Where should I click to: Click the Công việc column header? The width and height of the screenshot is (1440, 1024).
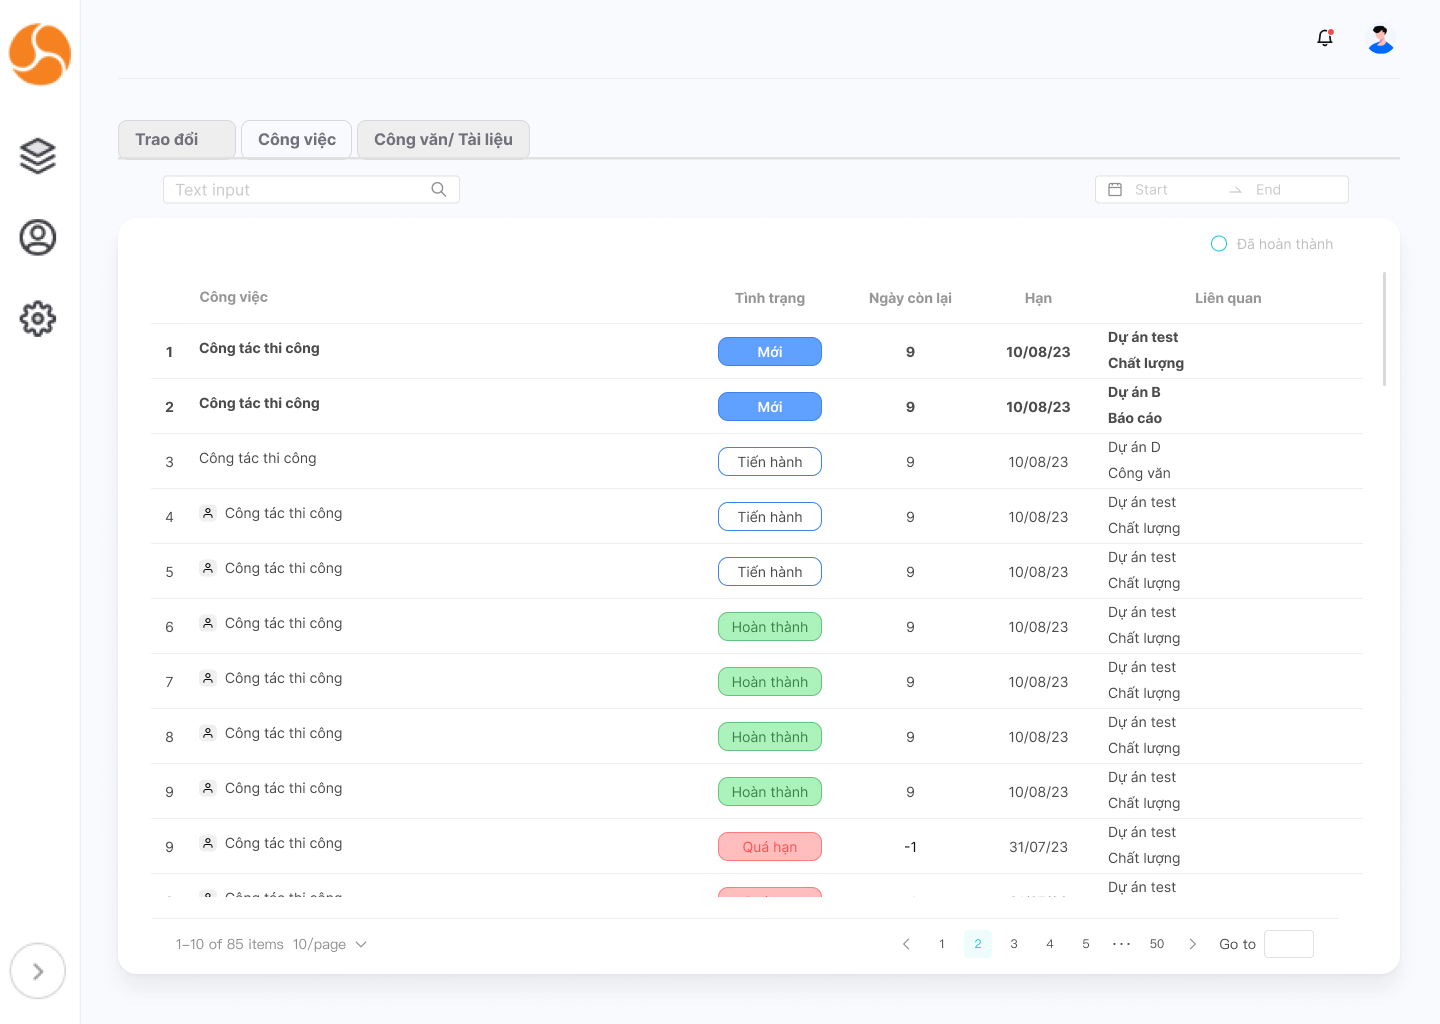[x=233, y=297]
